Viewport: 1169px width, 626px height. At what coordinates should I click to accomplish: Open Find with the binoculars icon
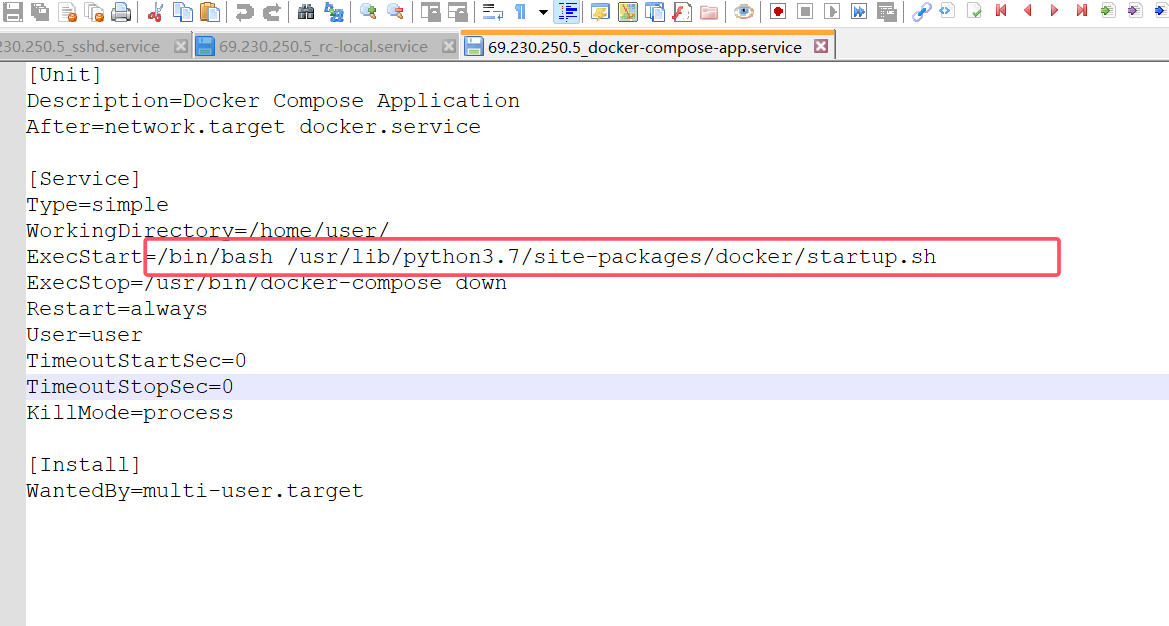[306, 11]
